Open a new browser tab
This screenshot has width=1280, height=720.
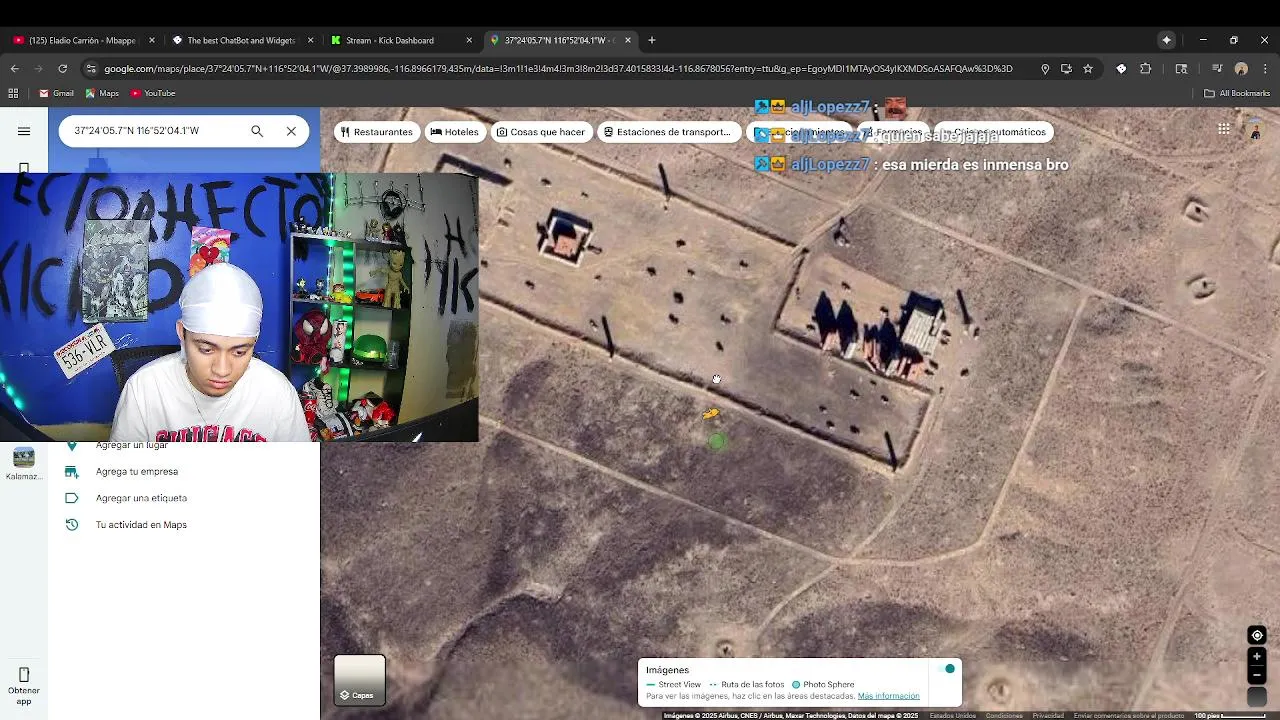(652, 40)
